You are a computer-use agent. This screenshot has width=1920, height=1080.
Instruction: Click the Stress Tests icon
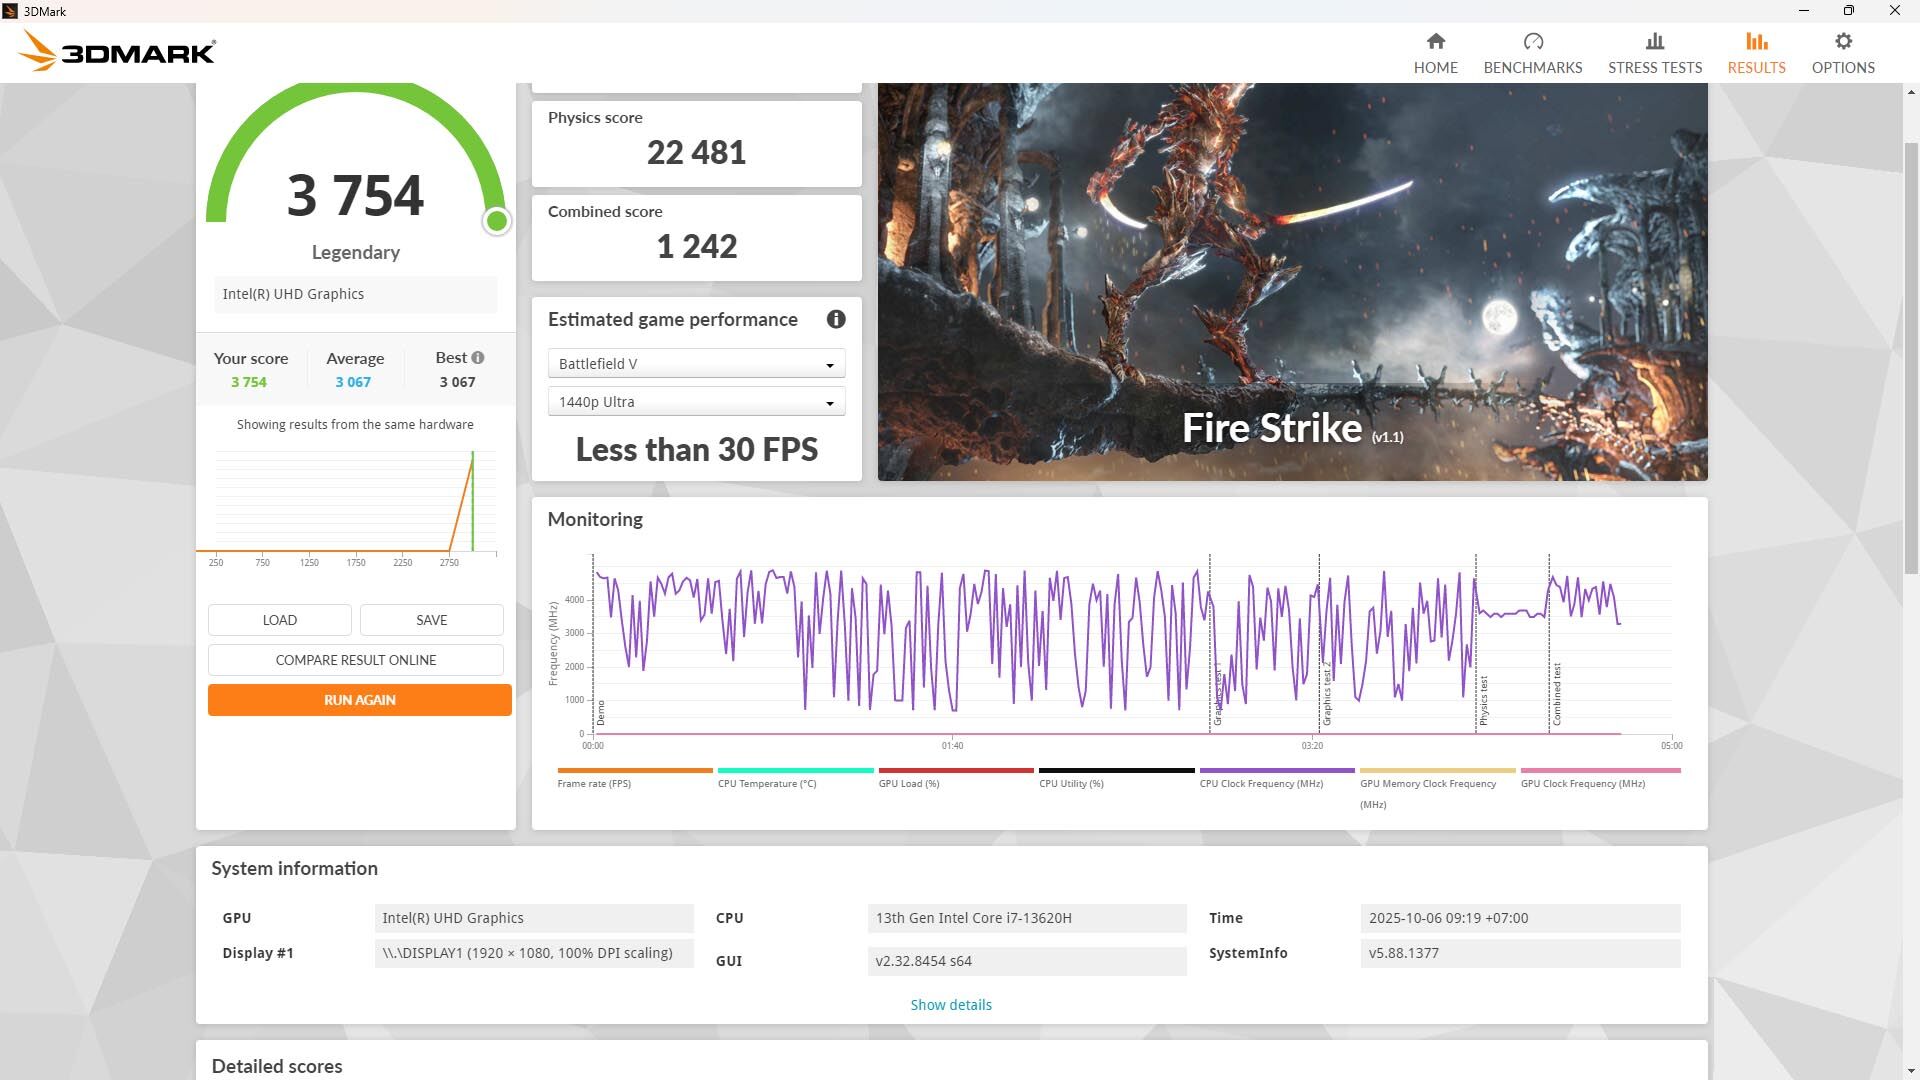(1654, 42)
